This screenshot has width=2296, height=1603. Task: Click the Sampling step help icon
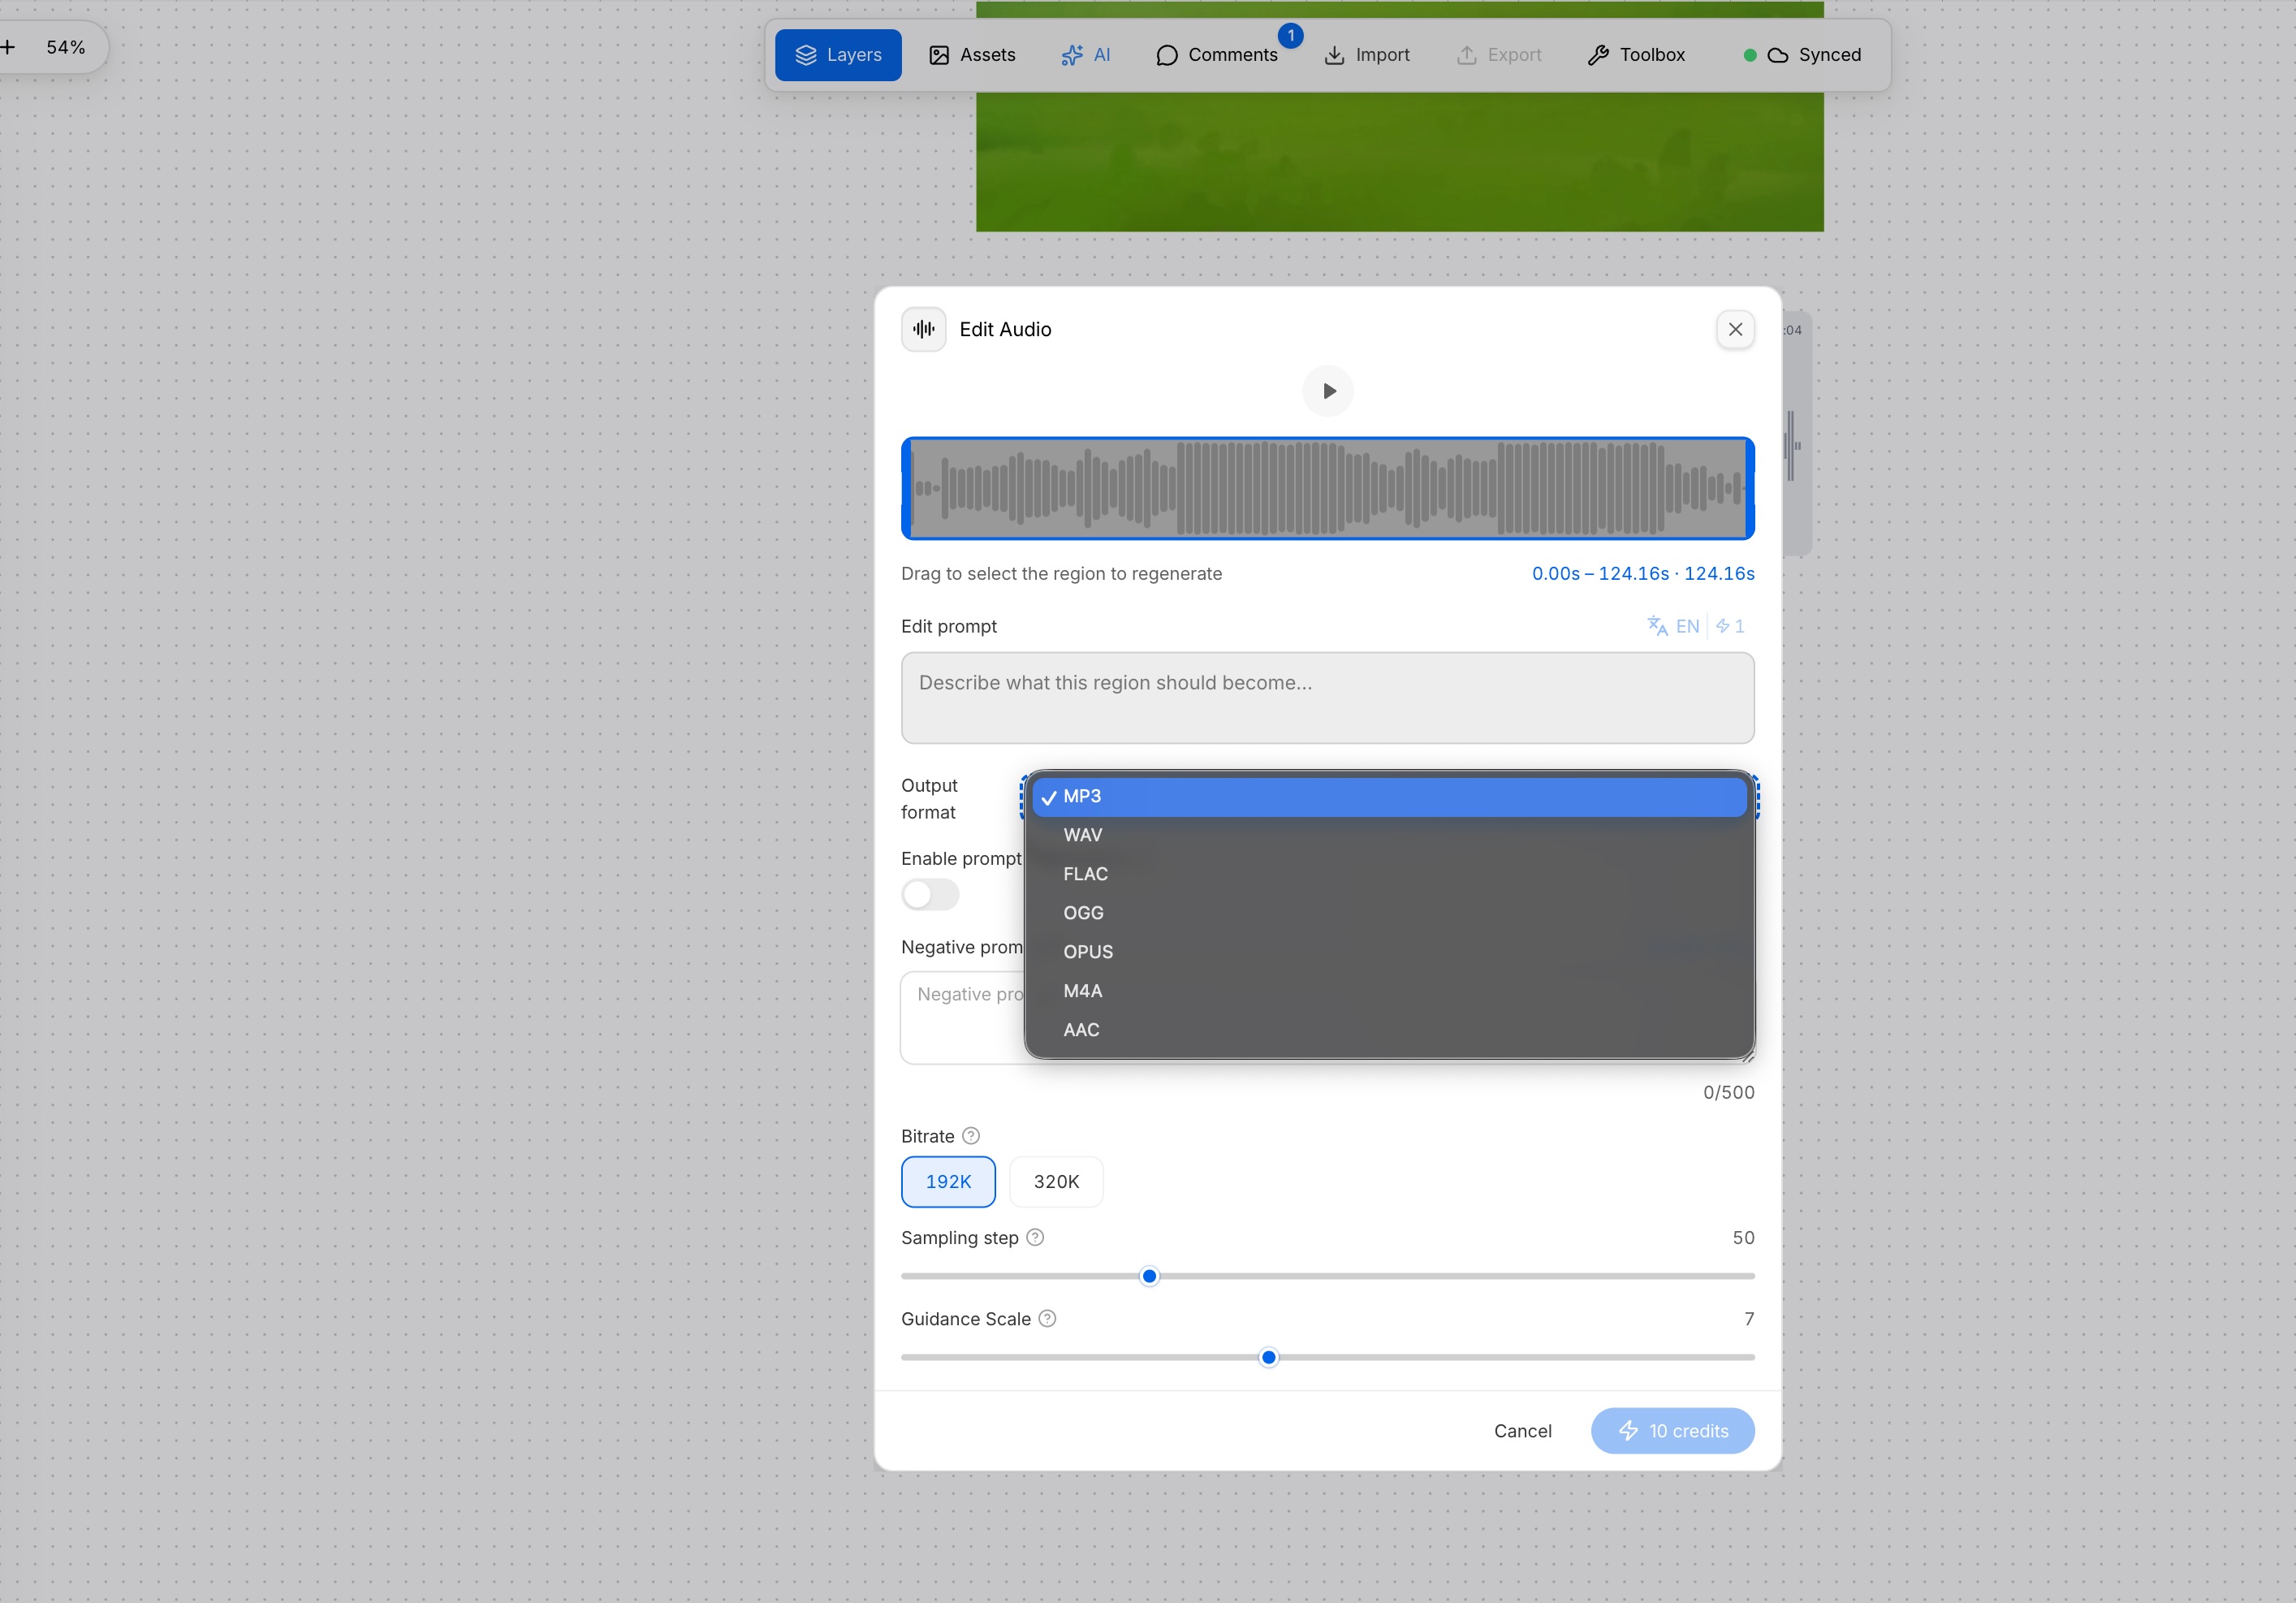[x=1035, y=1237]
